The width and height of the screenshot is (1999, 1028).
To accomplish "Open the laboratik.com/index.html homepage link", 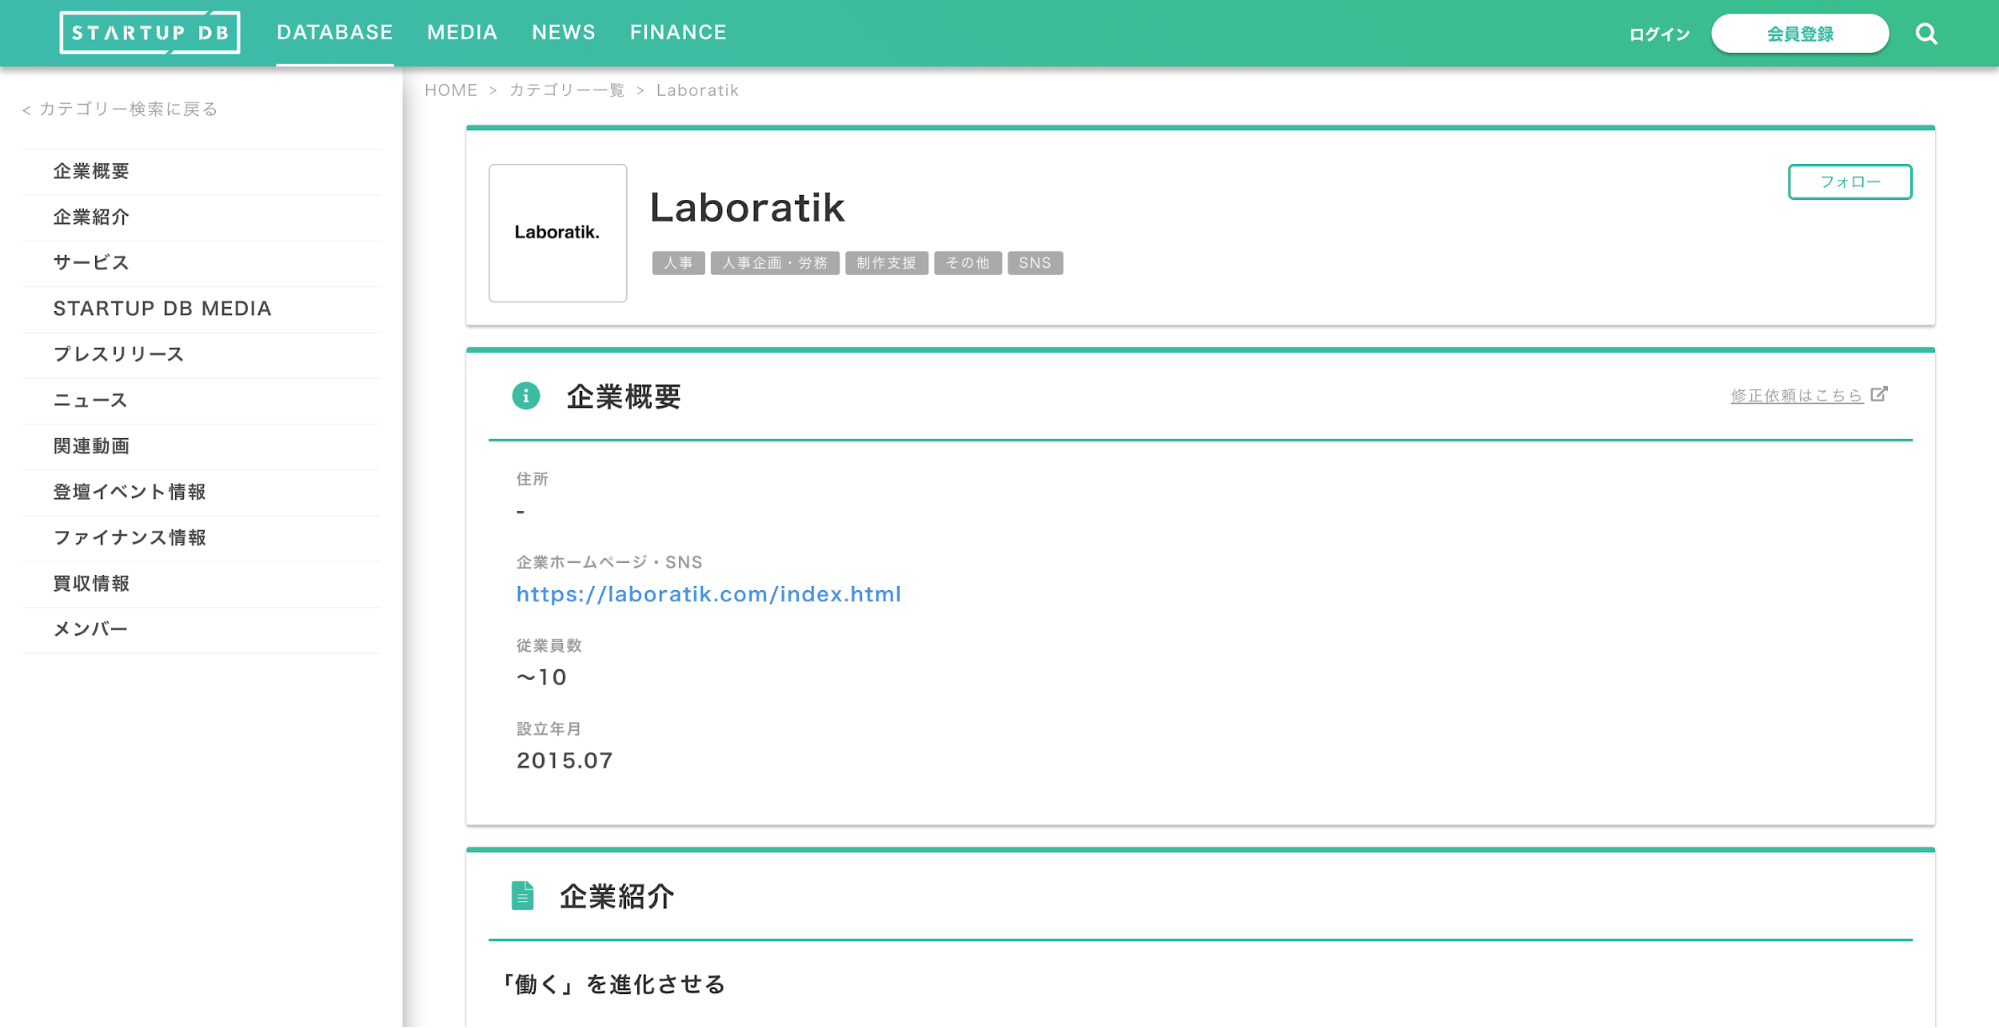I will pyautogui.click(x=709, y=594).
